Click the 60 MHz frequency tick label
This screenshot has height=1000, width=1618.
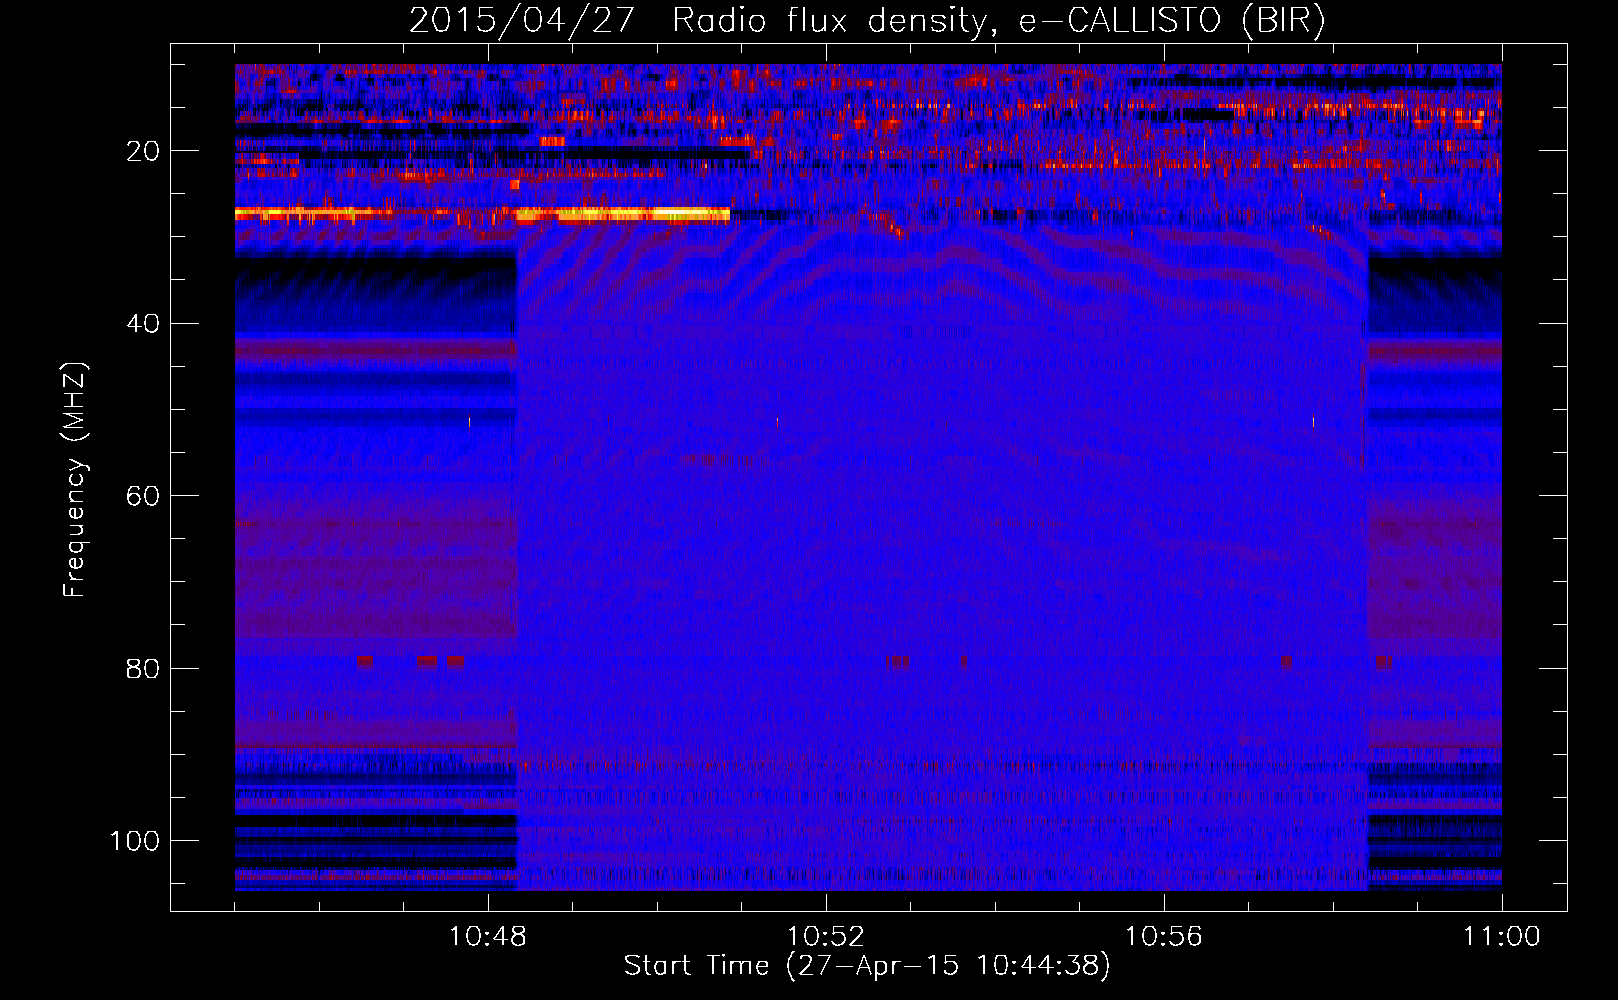point(143,496)
